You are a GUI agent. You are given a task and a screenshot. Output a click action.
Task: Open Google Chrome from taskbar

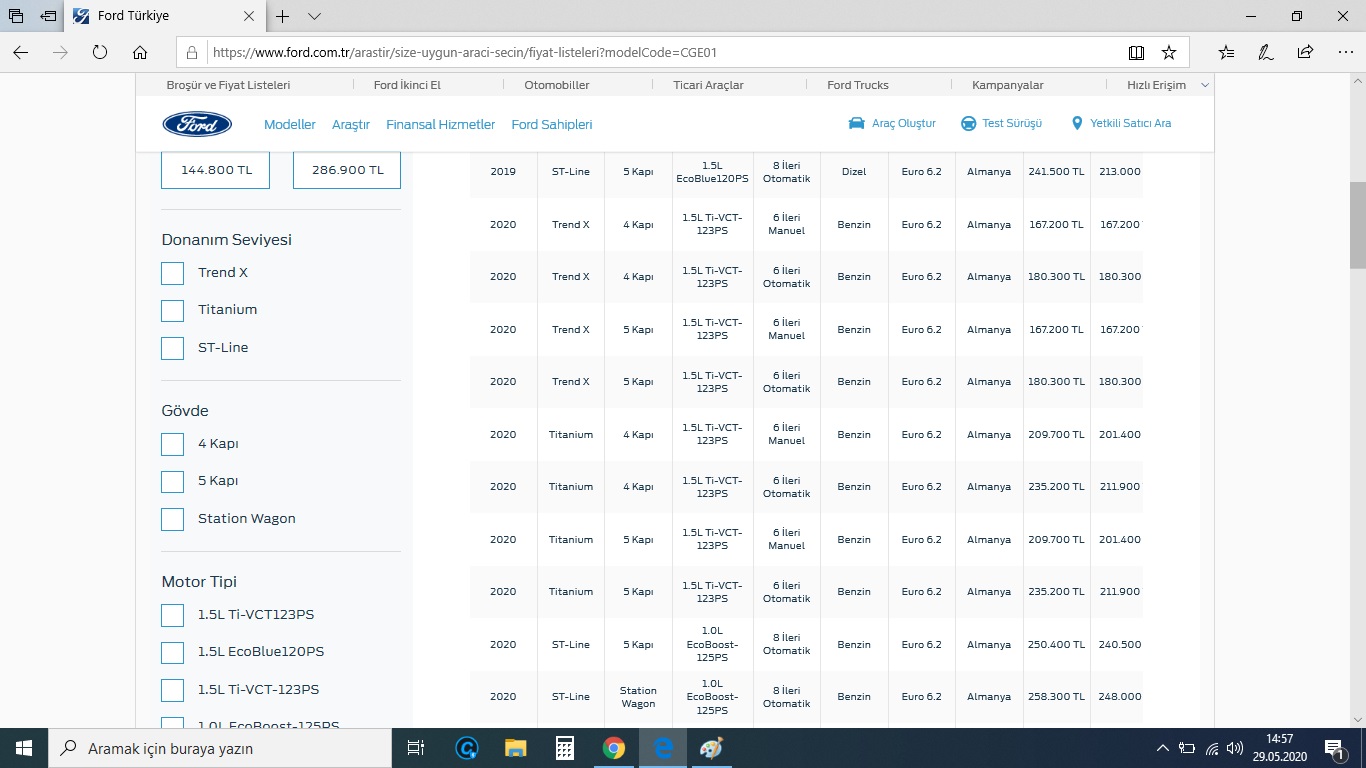coord(613,748)
